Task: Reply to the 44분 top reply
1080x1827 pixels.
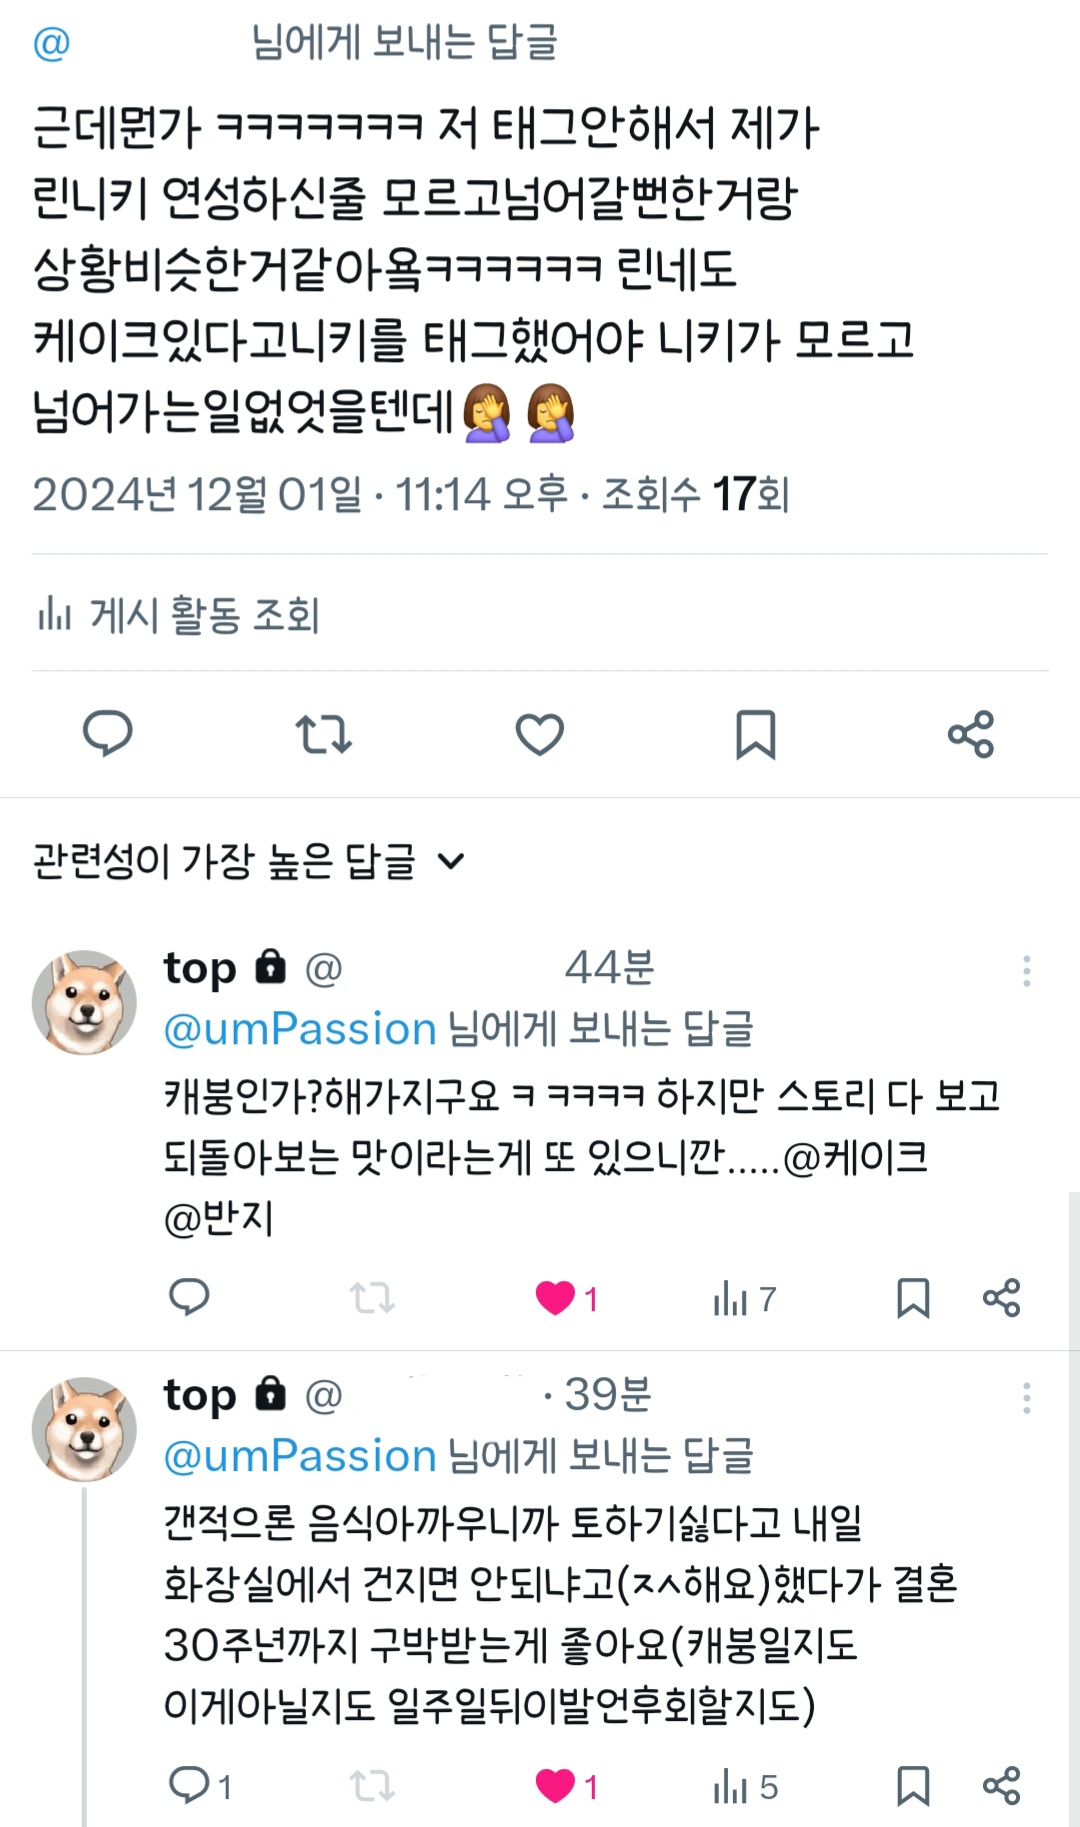Action: pos(189,1297)
